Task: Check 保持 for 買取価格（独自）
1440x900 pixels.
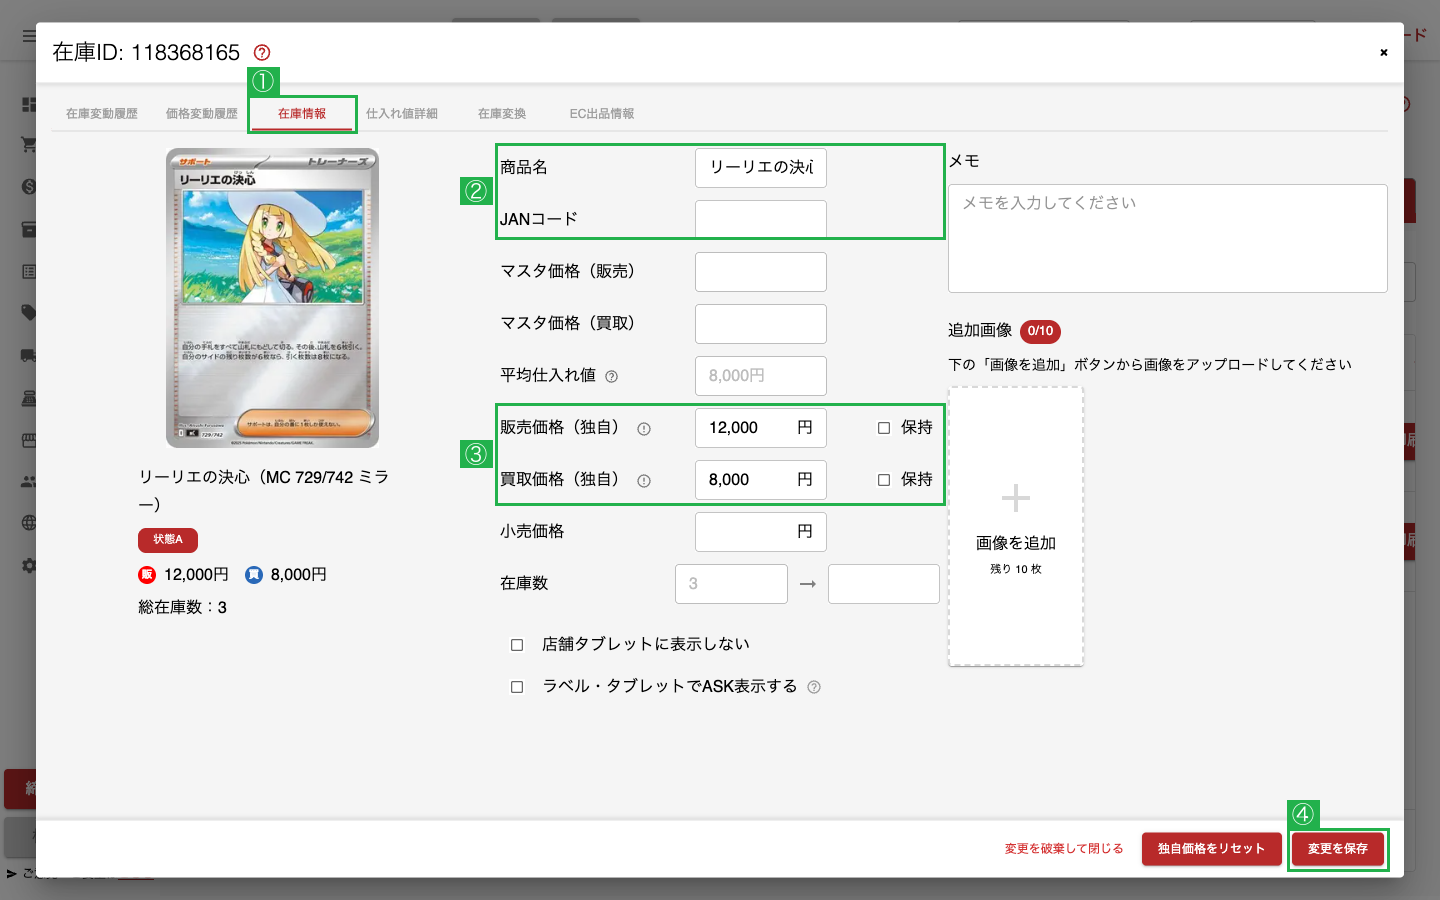Action: pyautogui.click(x=884, y=480)
